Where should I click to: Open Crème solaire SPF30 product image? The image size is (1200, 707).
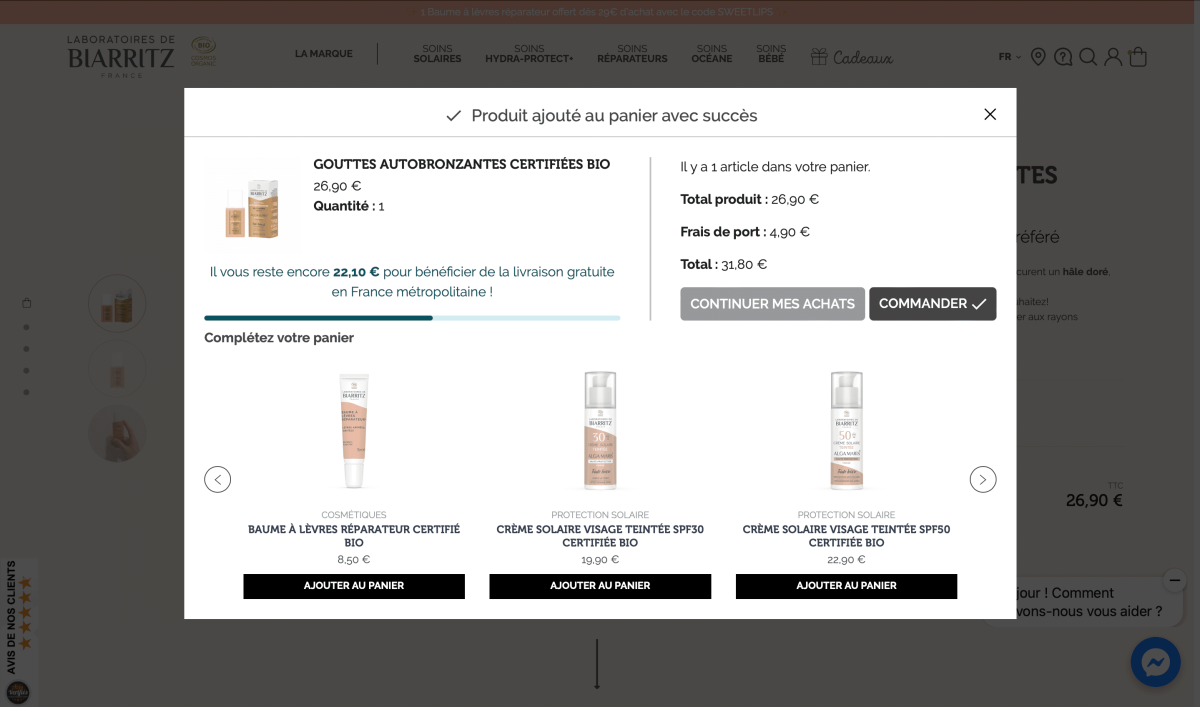[600, 431]
